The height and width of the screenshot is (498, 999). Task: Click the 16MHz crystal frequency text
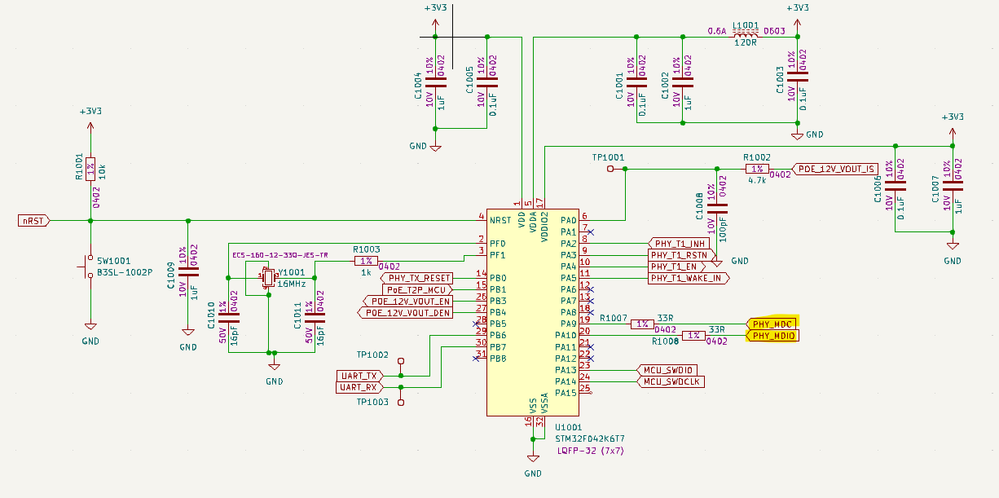(291, 283)
